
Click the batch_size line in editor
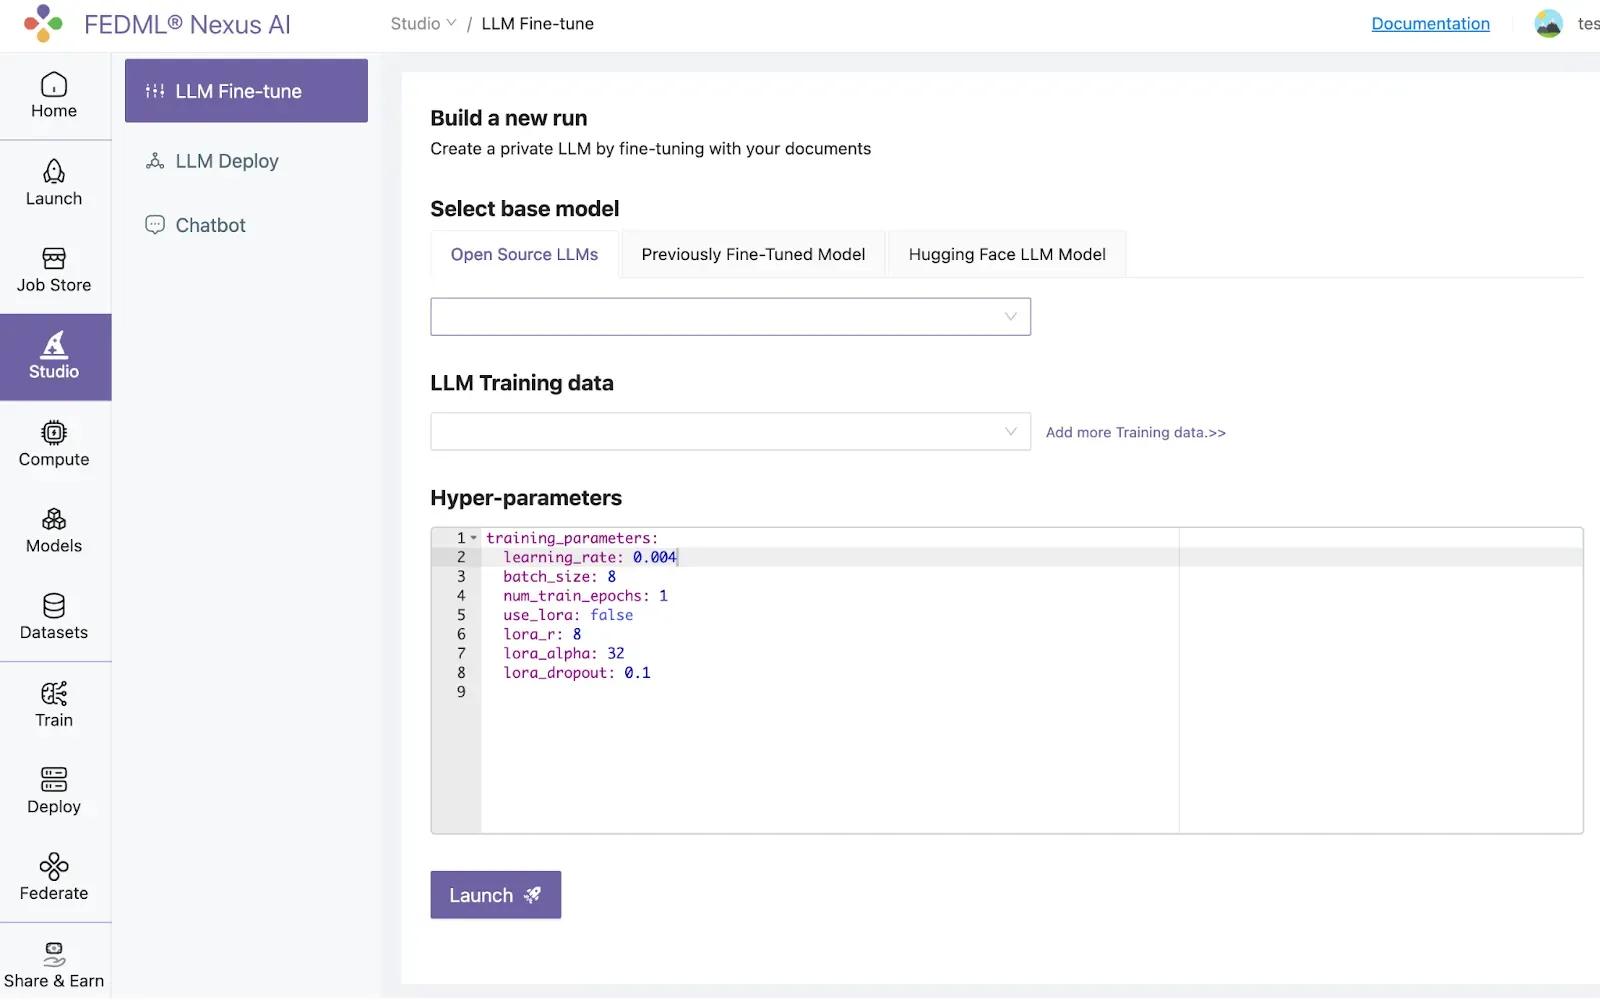[559, 577]
